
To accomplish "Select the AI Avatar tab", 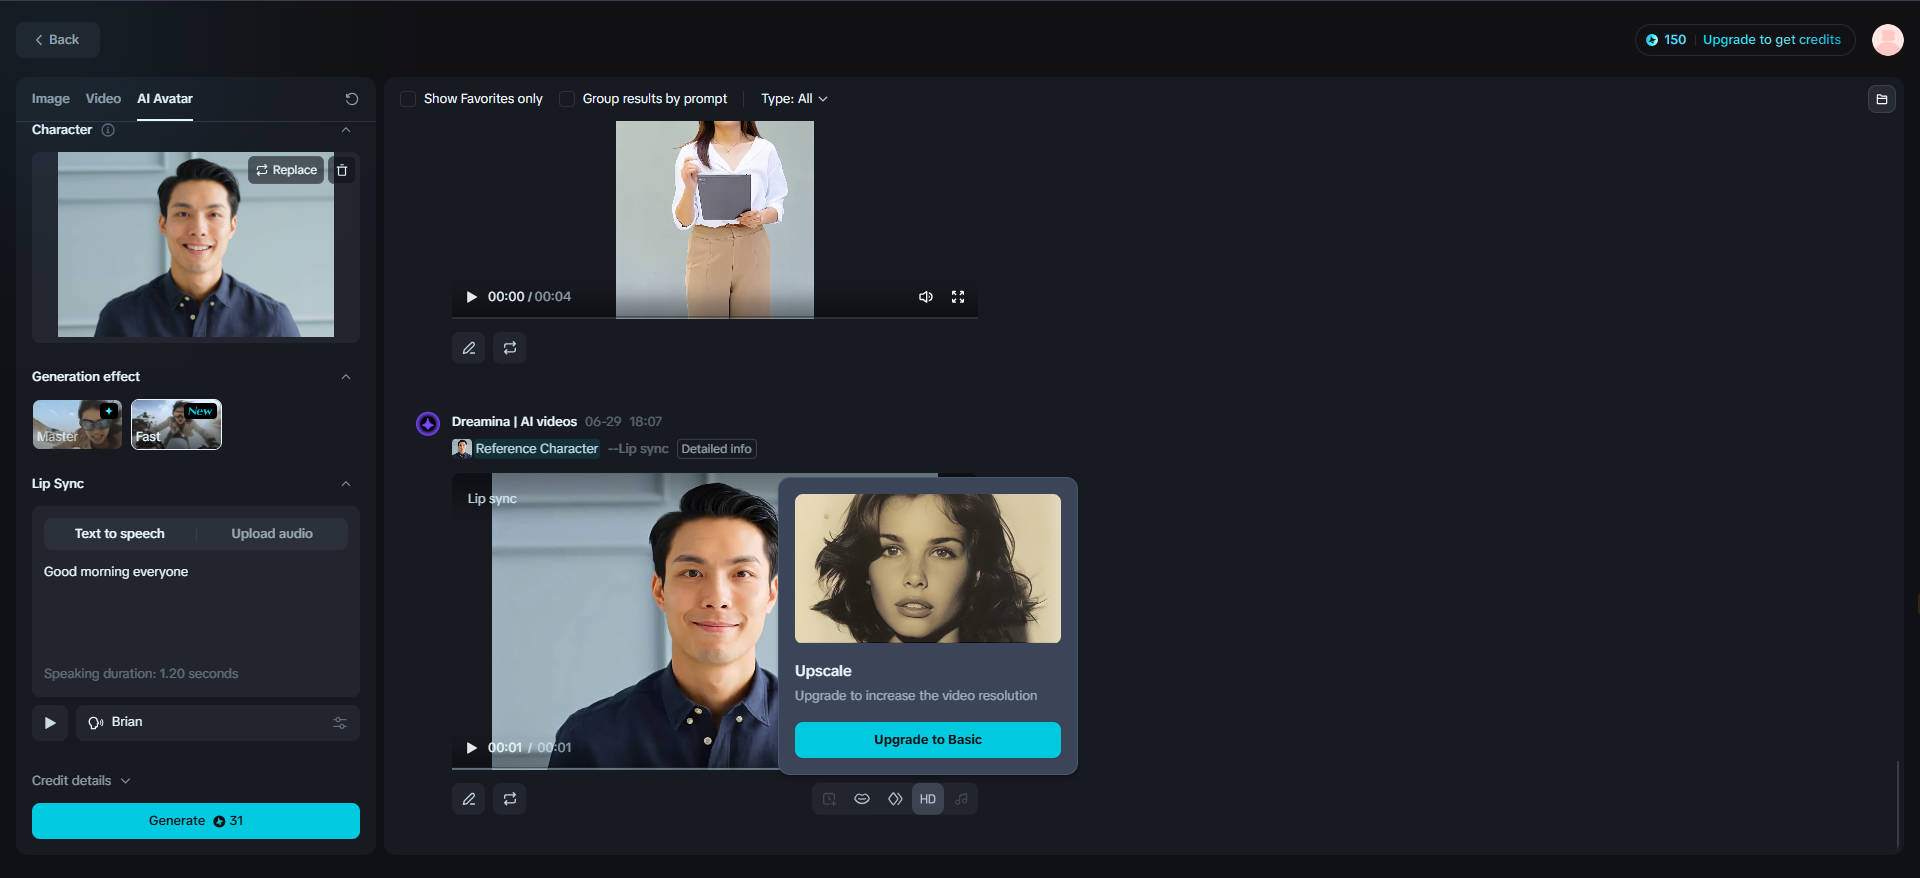I will pyautogui.click(x=165, y=99).
